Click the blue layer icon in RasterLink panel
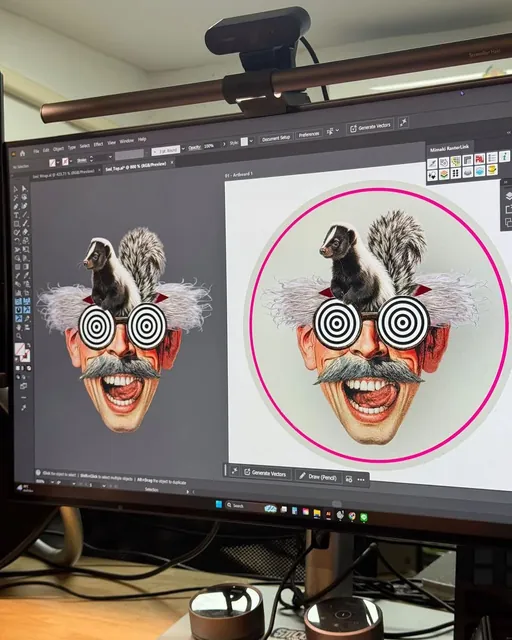Screen dimensions: 512x640 click(480, 171)
